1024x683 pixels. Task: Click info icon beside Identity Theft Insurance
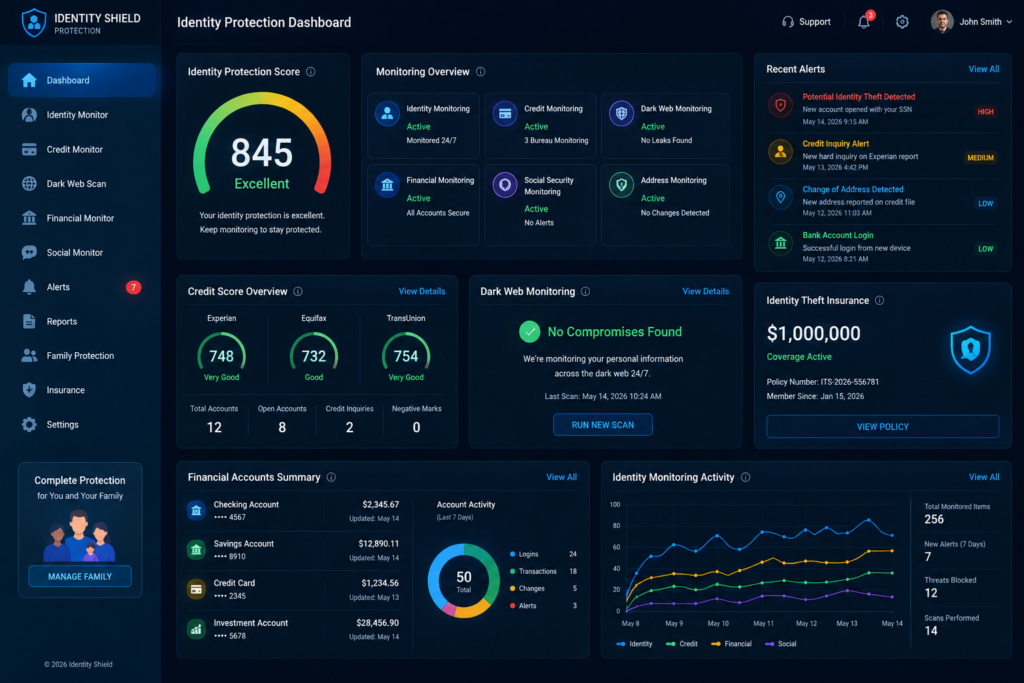[880, 300]
